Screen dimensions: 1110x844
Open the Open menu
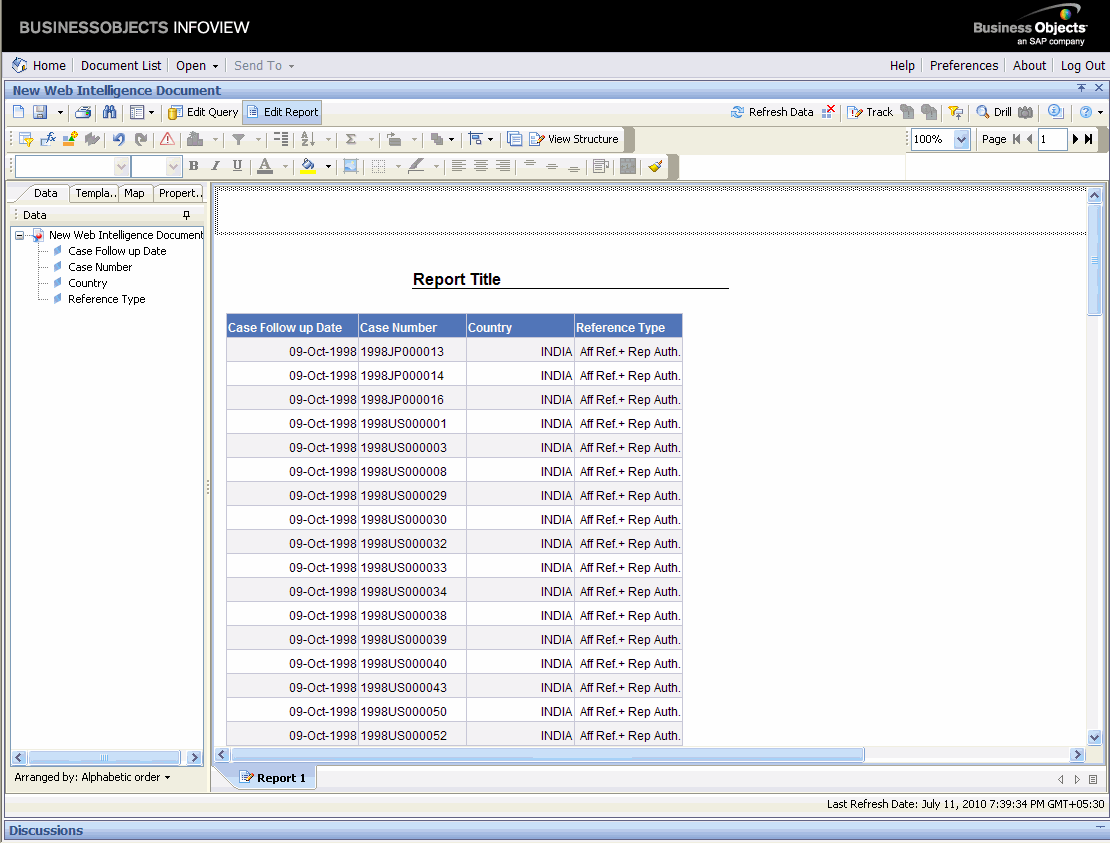point(197,65)
